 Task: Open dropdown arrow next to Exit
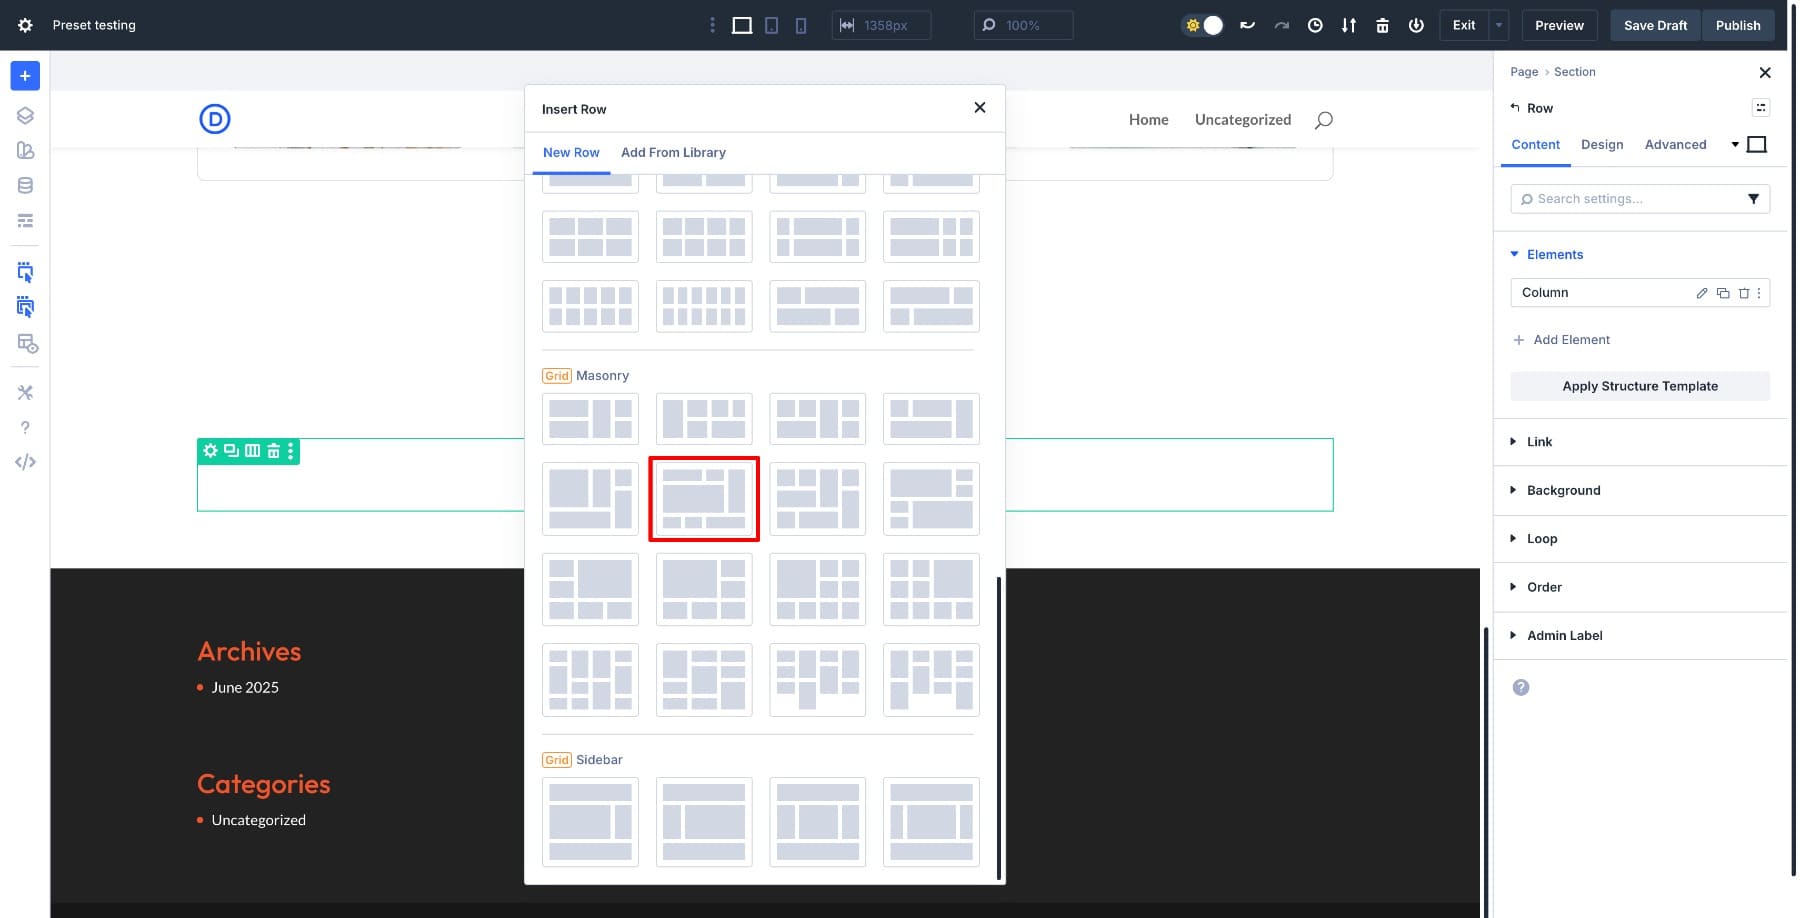point(1498,25)
